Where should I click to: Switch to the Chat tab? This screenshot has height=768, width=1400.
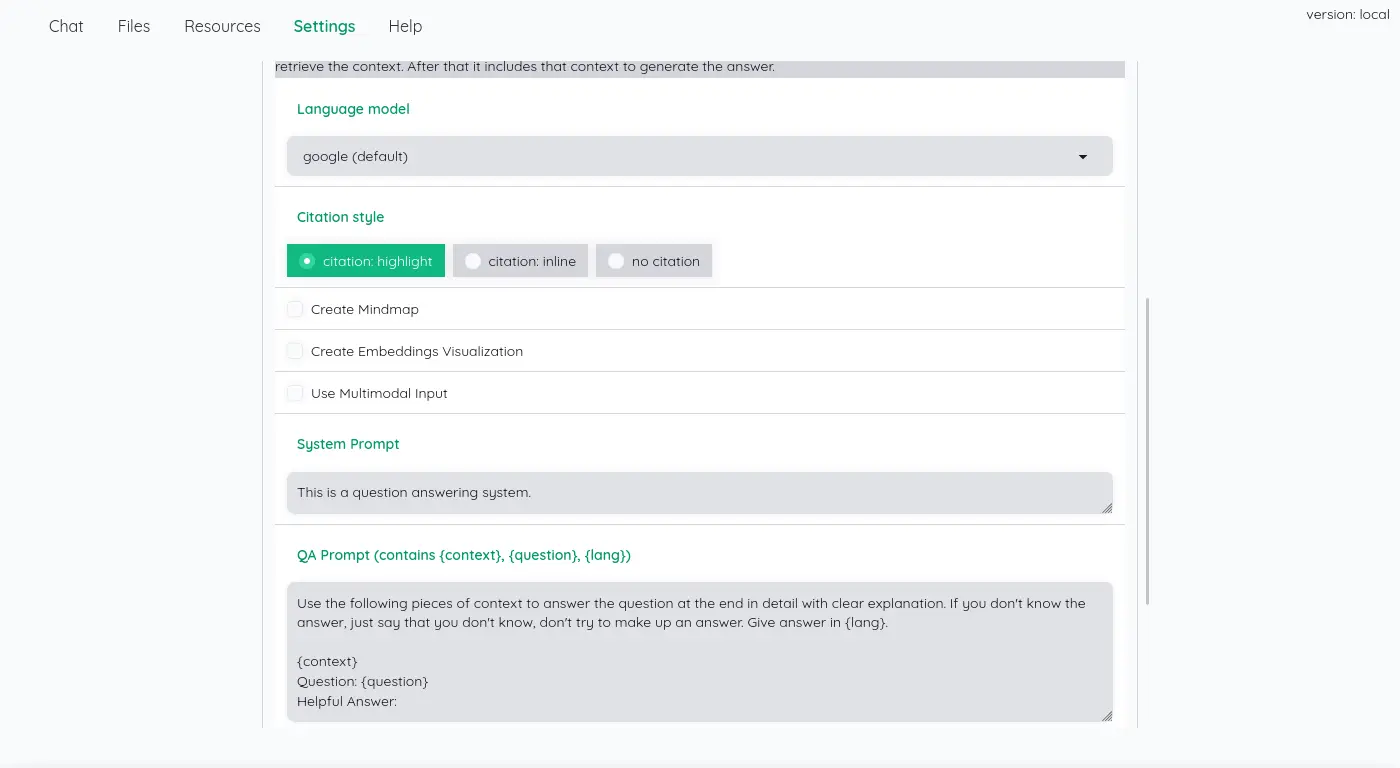click(66, 27)
